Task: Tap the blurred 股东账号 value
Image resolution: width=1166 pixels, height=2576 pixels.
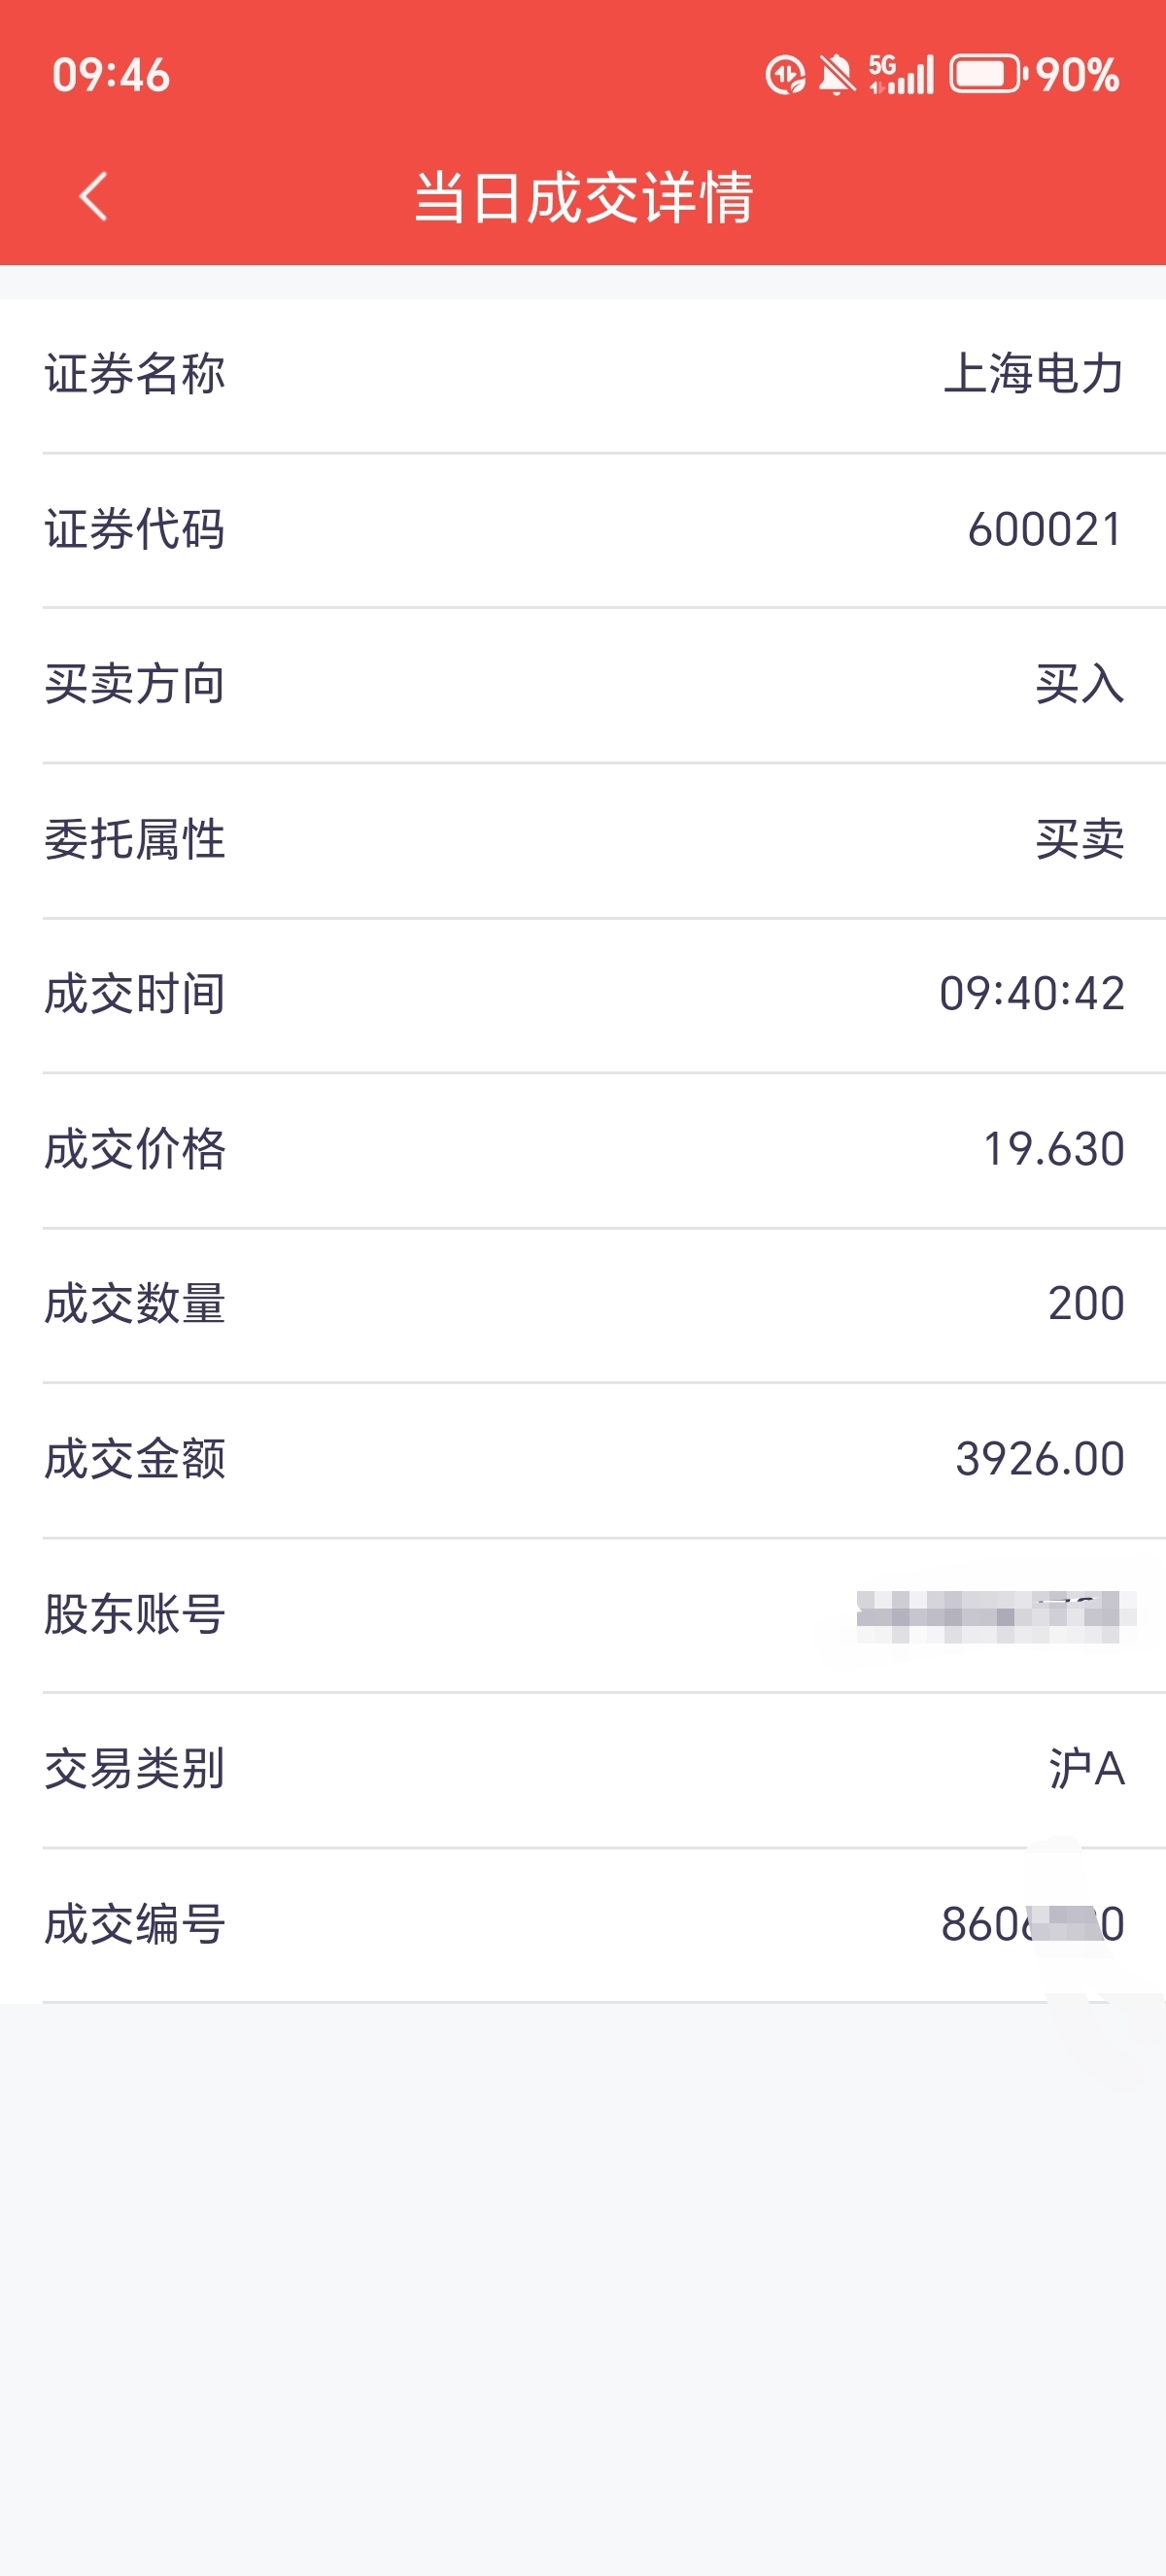Action: pyautogui.click(x=996, y=1616)
